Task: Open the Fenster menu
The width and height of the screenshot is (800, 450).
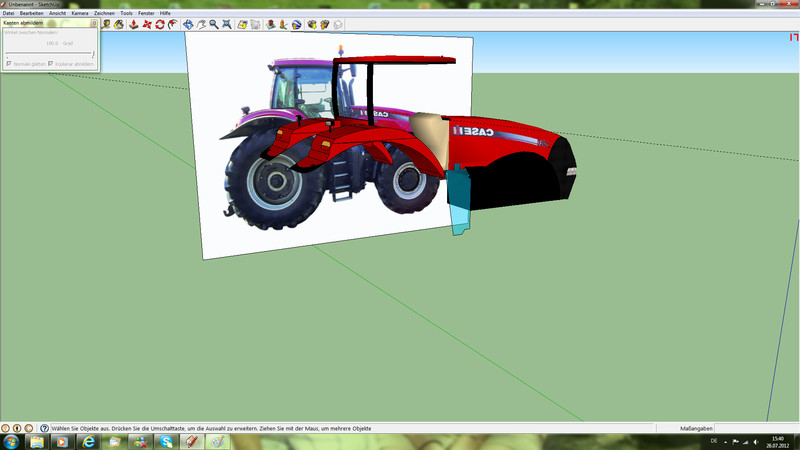Action: 146,13
